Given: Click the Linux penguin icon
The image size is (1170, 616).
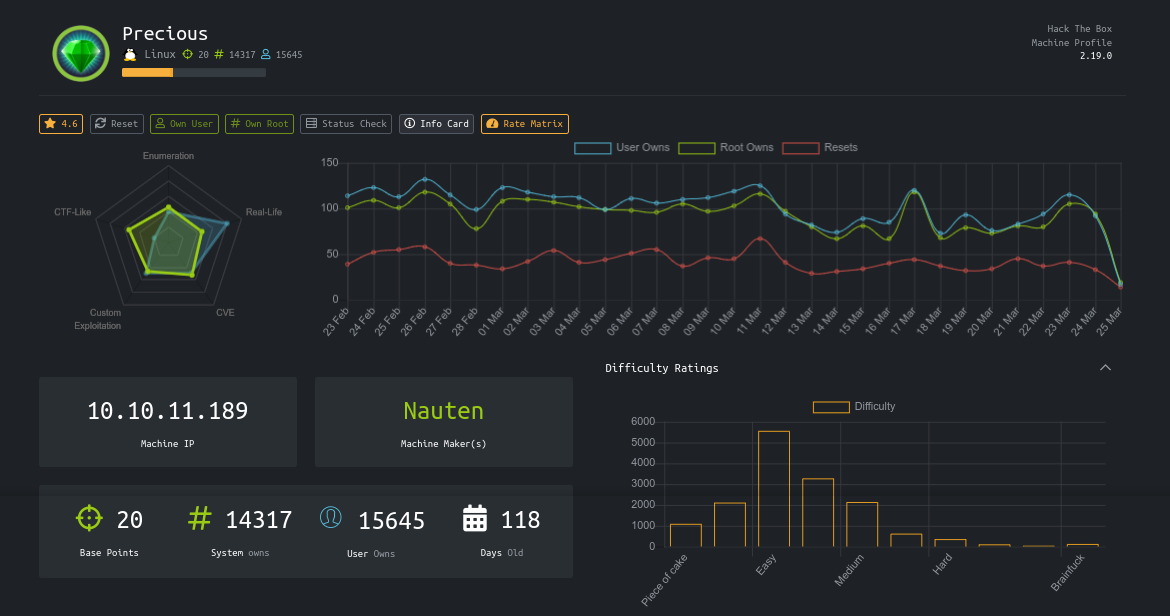Looking at the screenshot, I should coord(129,55).
